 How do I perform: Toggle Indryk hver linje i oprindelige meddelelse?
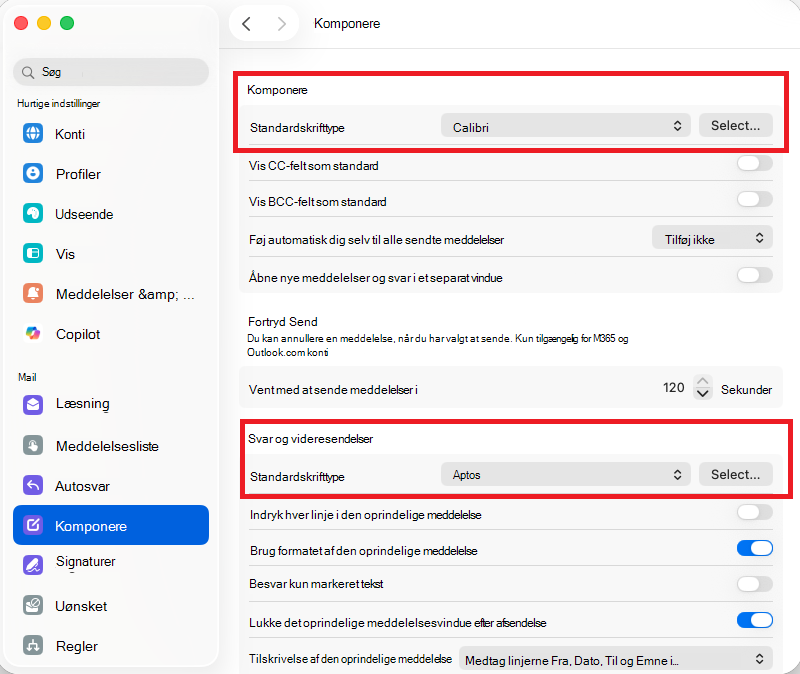coord(755,512)
